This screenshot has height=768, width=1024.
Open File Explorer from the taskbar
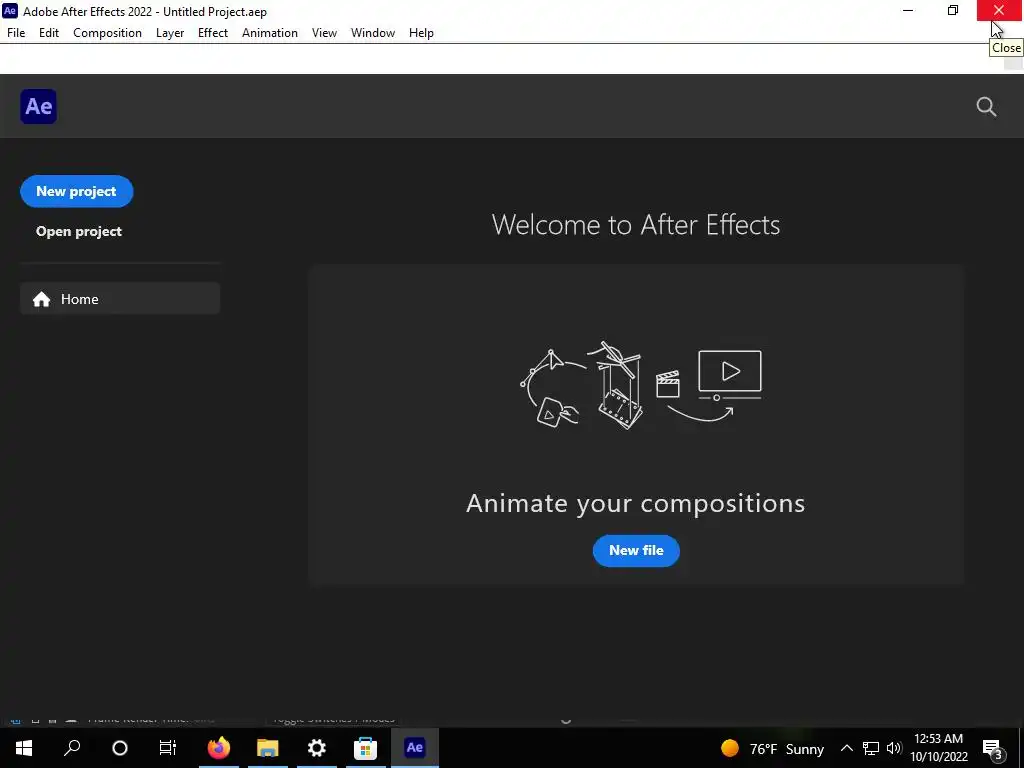(267, 748)
